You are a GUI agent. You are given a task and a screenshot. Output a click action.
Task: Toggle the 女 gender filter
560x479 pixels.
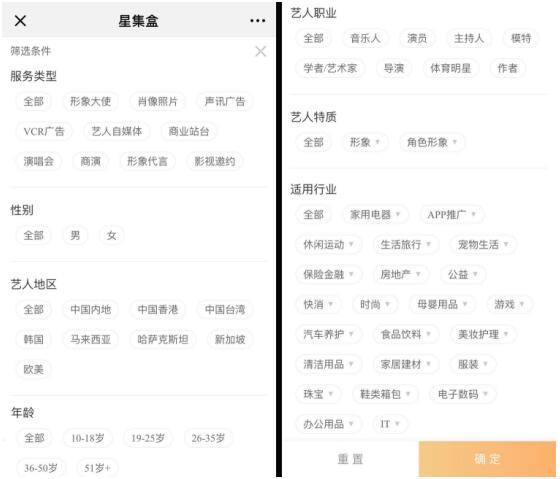click(112, 235)
